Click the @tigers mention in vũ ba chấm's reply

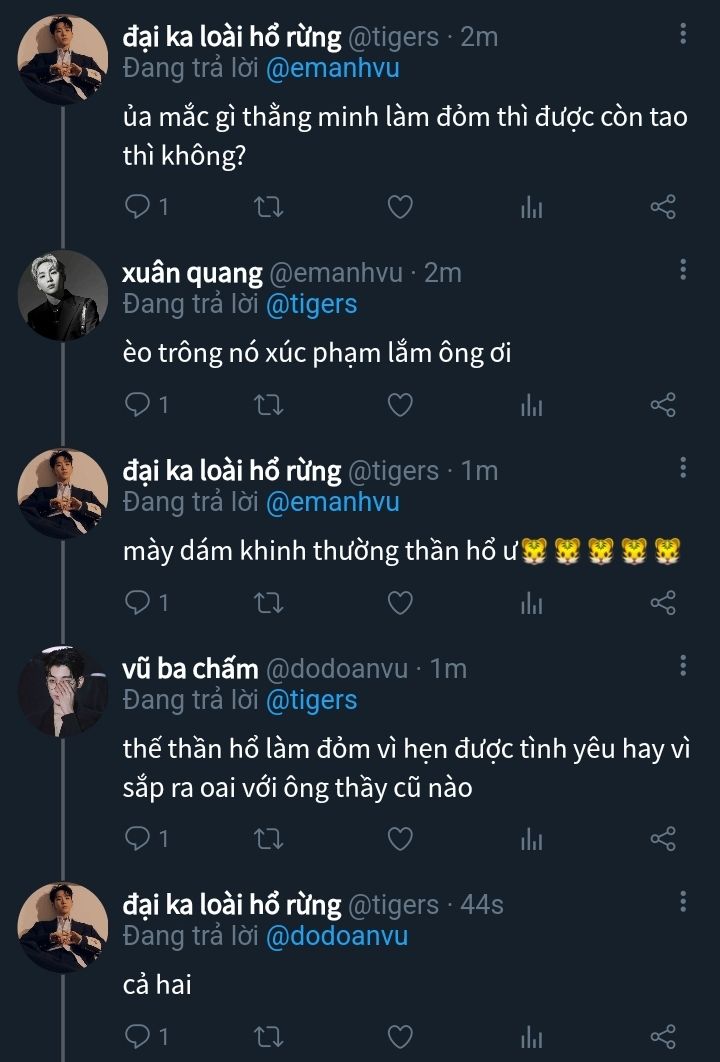pos(311,701)
